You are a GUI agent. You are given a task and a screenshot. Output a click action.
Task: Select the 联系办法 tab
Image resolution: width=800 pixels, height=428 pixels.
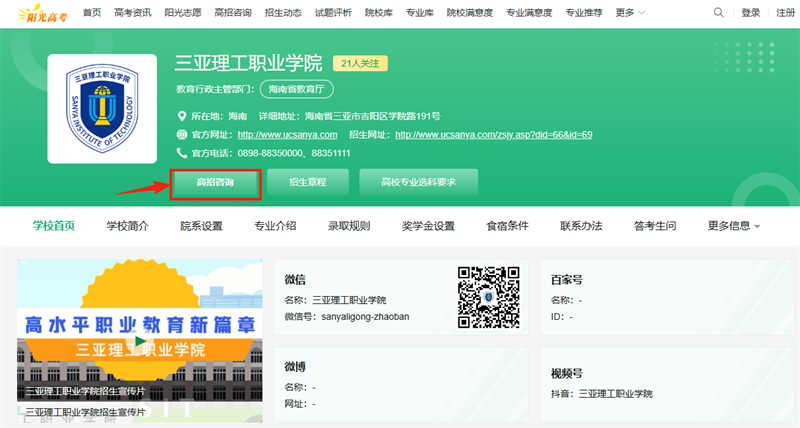click(581, 226)
